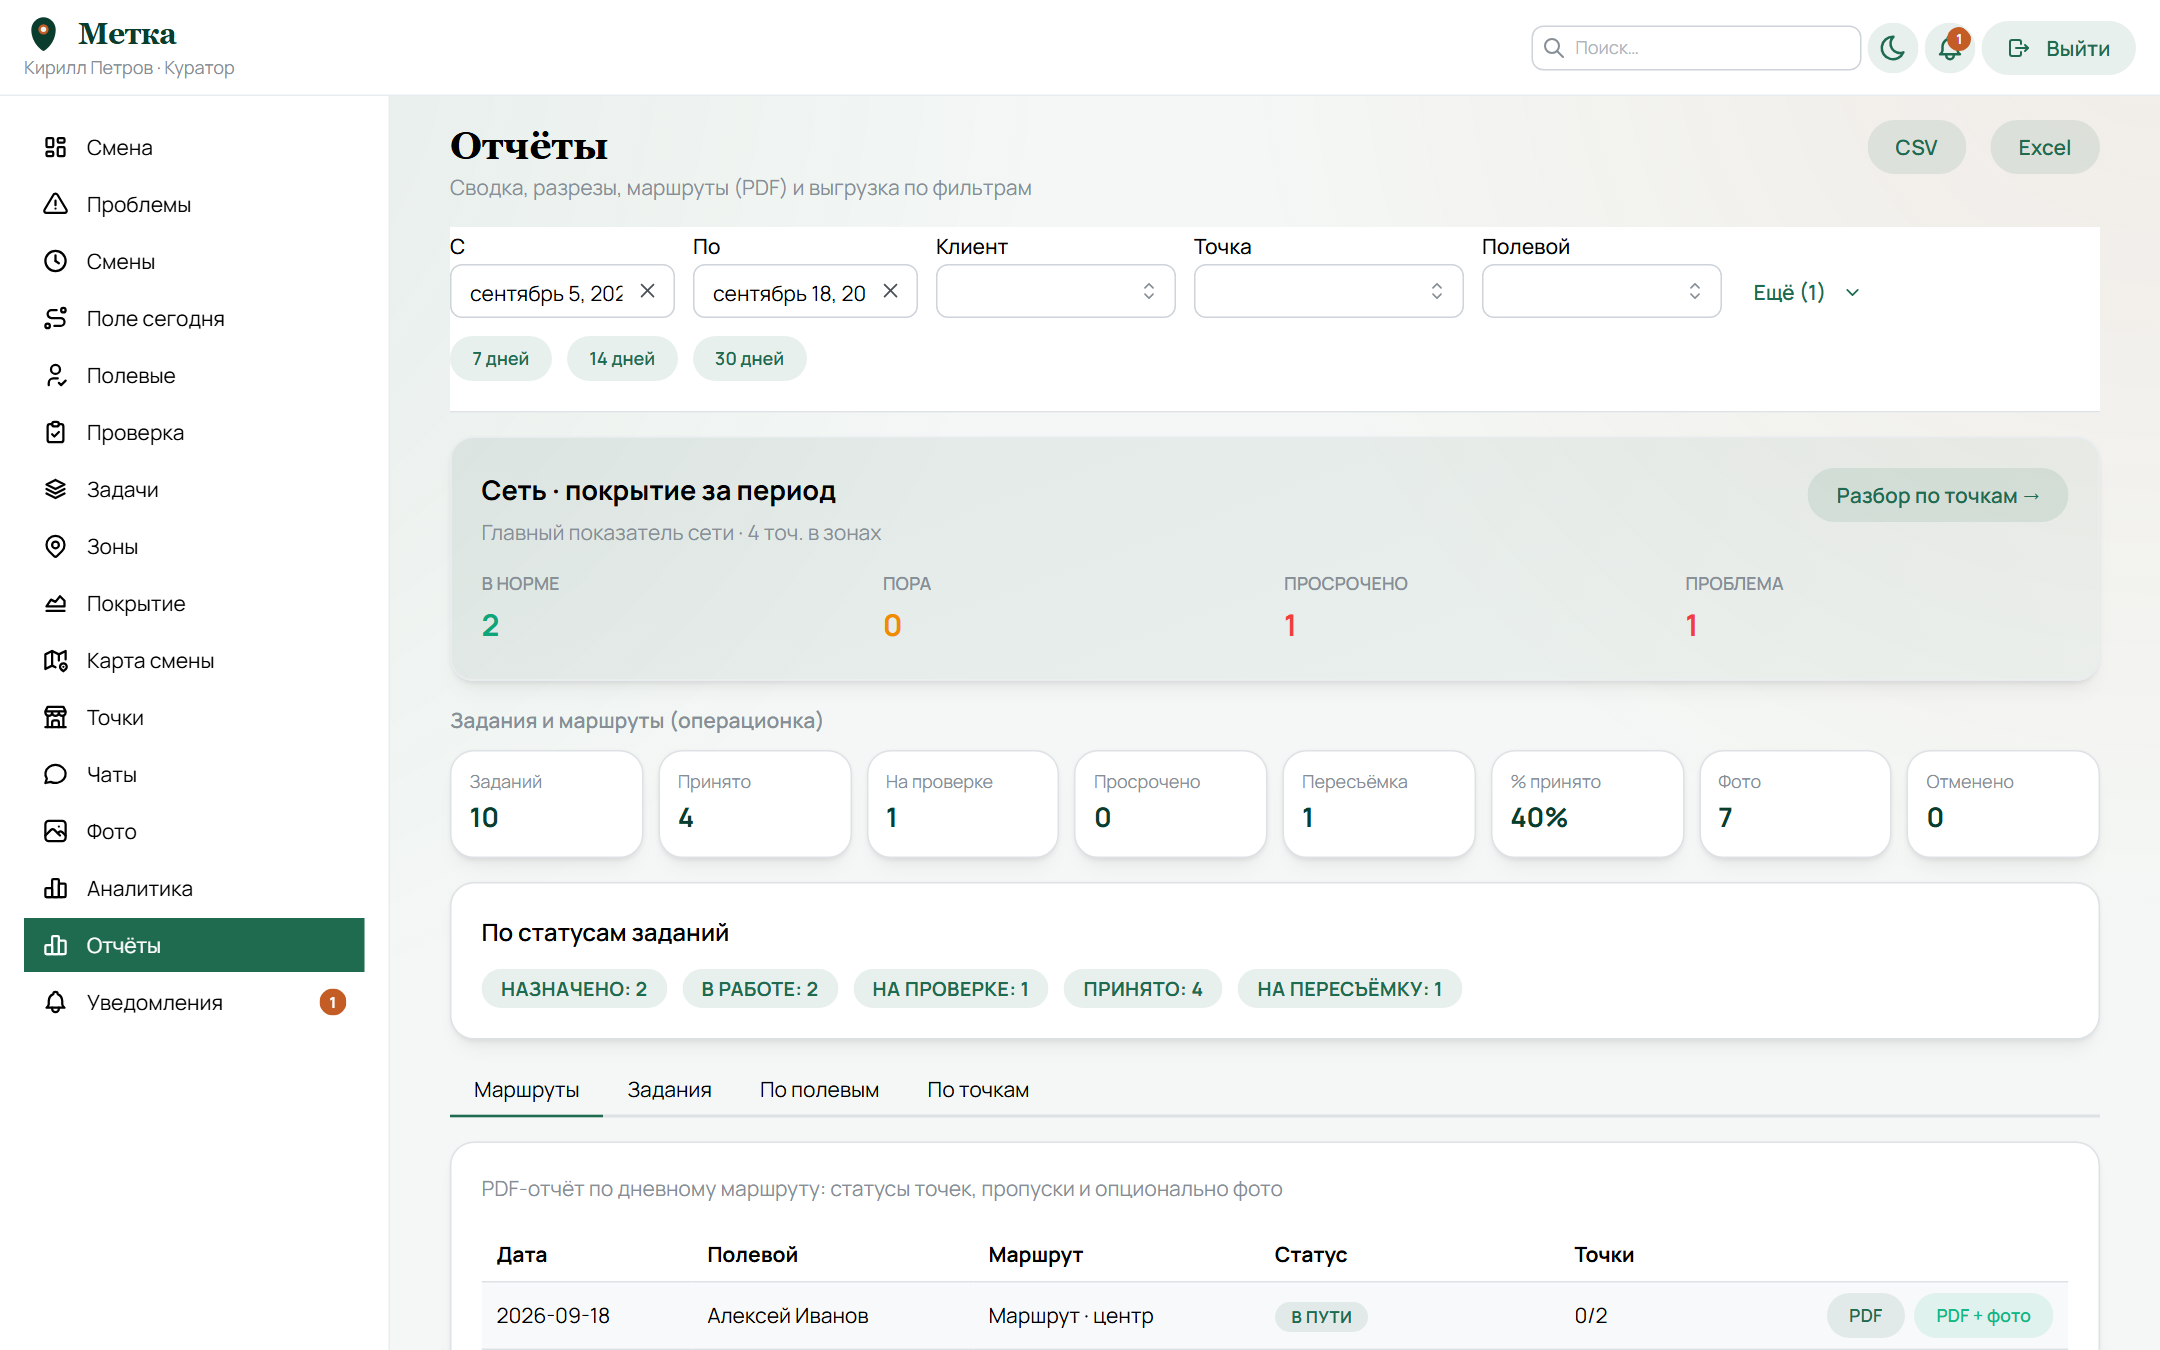Export report as CSV
Viewport: 2160px width, 1350px height.
[x=1916, y=148]
